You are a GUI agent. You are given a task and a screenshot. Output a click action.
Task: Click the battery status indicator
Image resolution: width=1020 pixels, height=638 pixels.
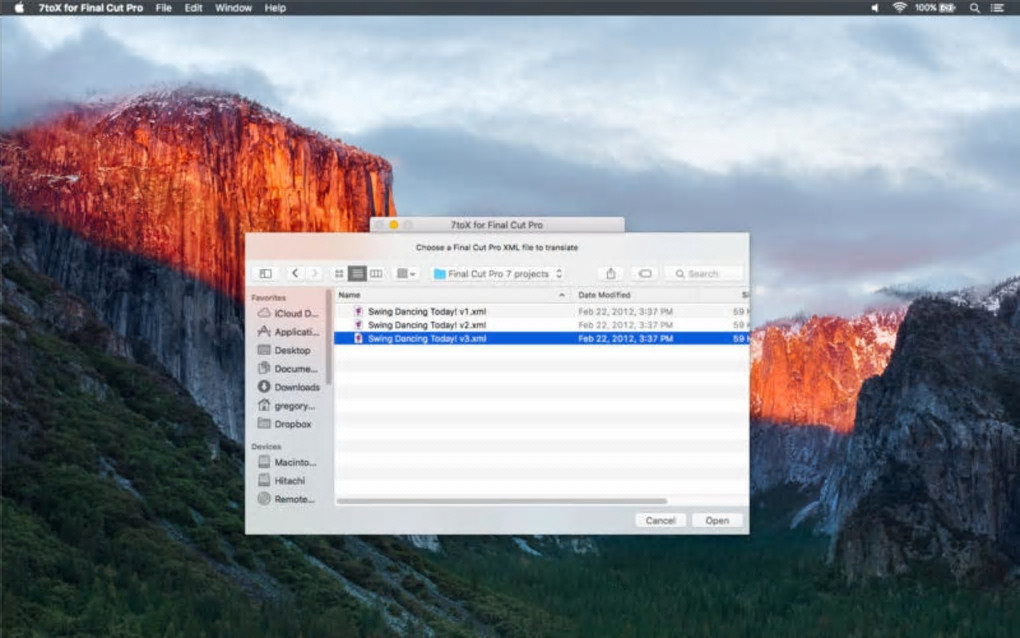point(935,8)
